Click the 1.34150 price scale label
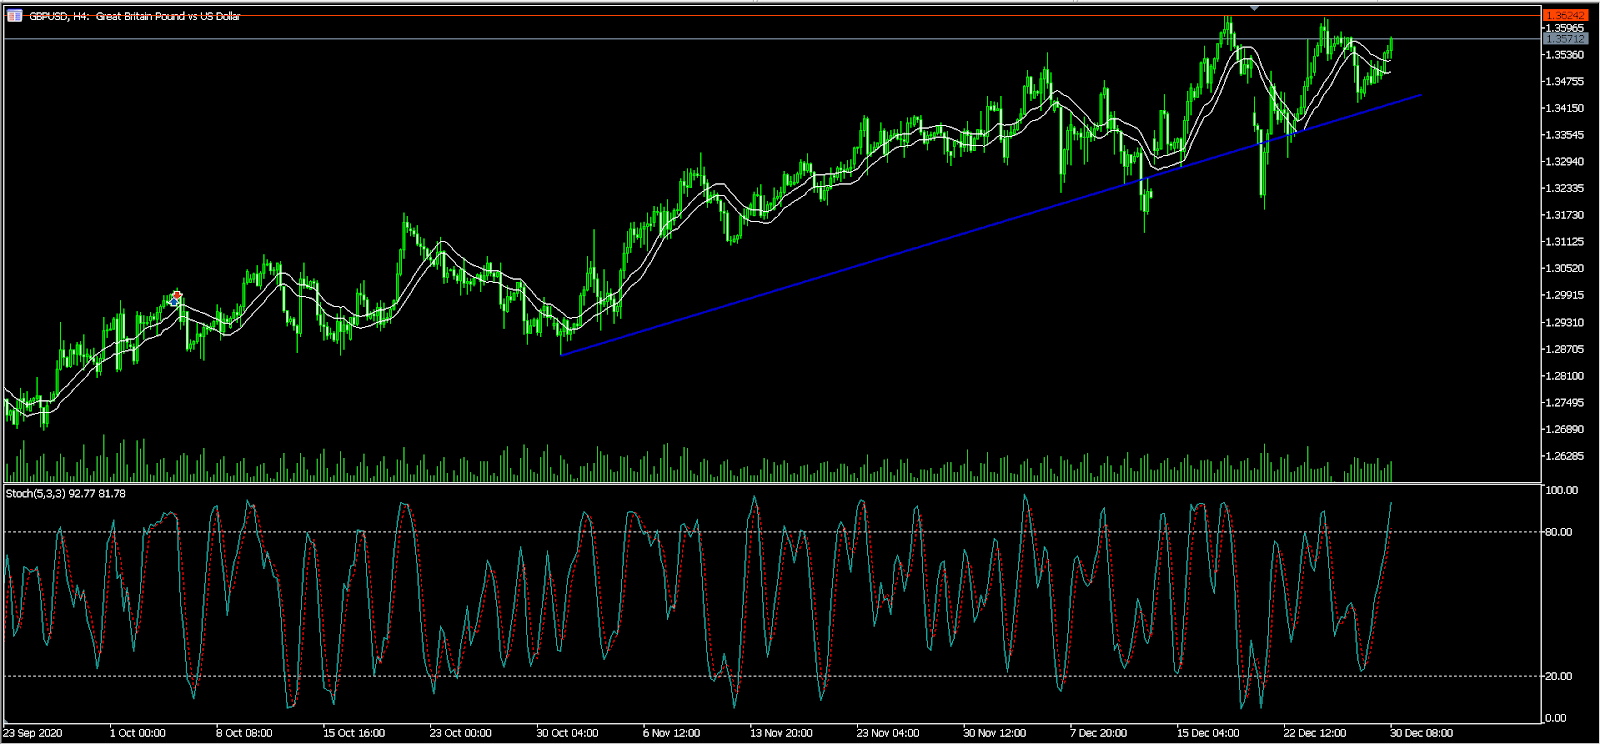This screenshot has height=745, width=1600. (1564, 108)
